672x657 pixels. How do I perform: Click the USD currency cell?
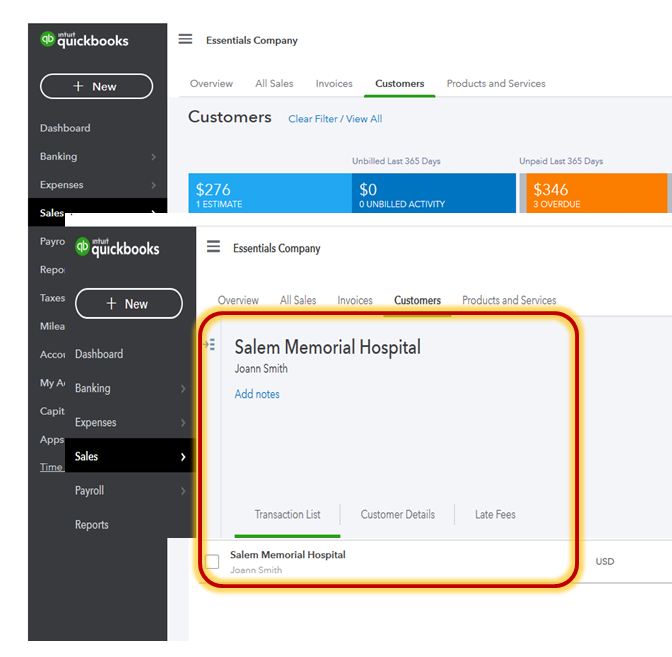click(605, 561)
